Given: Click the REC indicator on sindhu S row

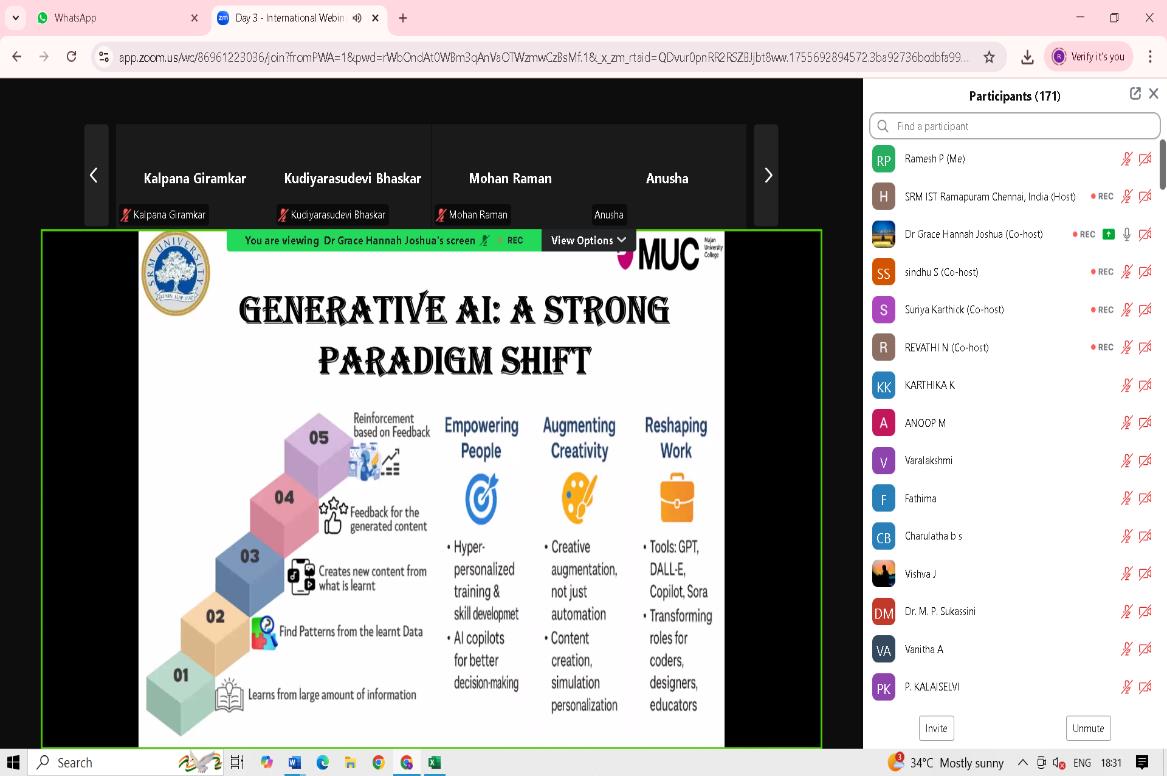Looking at the screenshot, I should 1102,272.
